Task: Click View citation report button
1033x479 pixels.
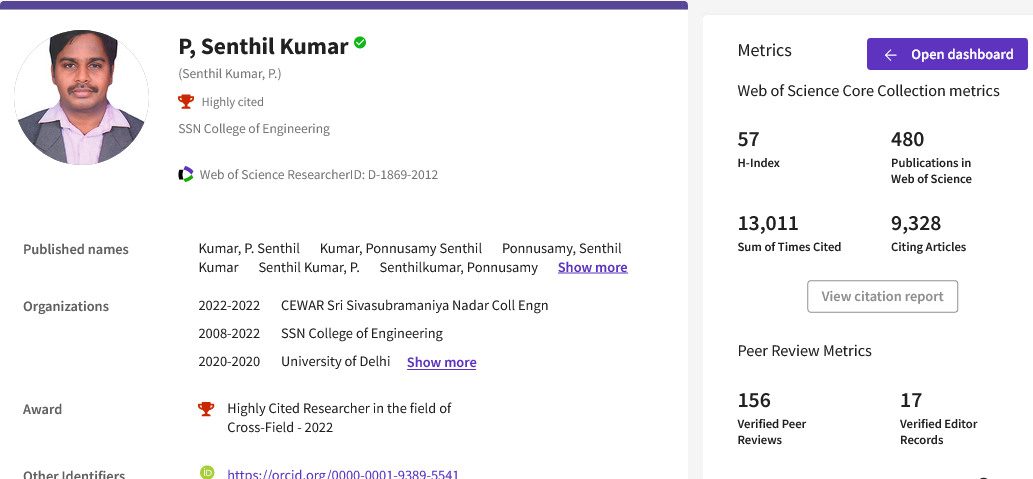Action: [x=882, y=296]
